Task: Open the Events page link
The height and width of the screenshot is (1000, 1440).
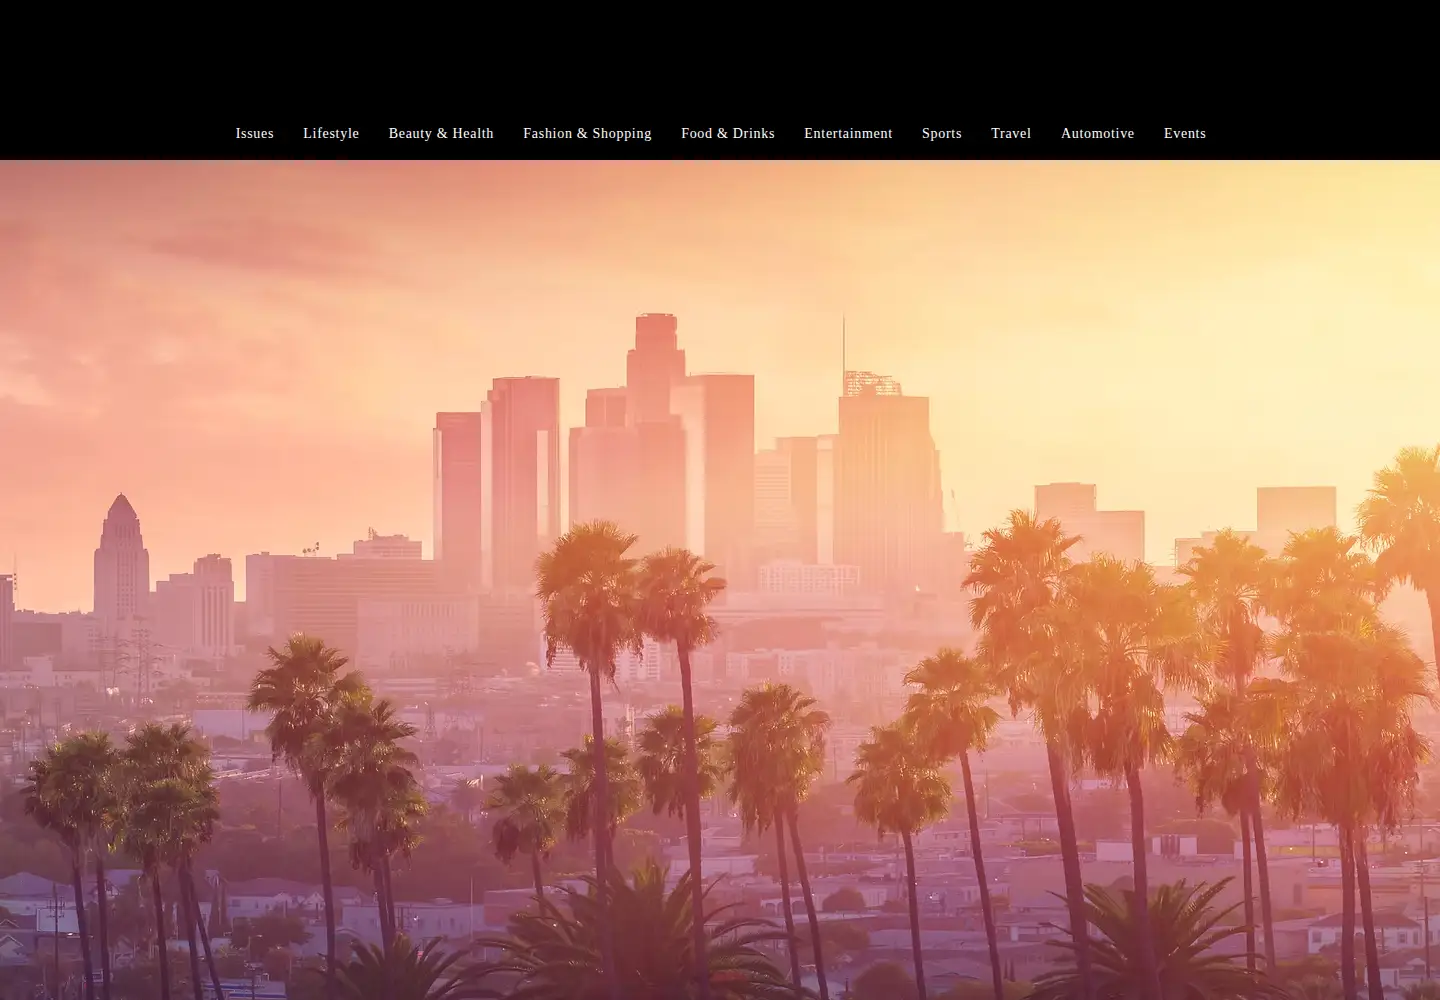Action: coord(1185,133)
